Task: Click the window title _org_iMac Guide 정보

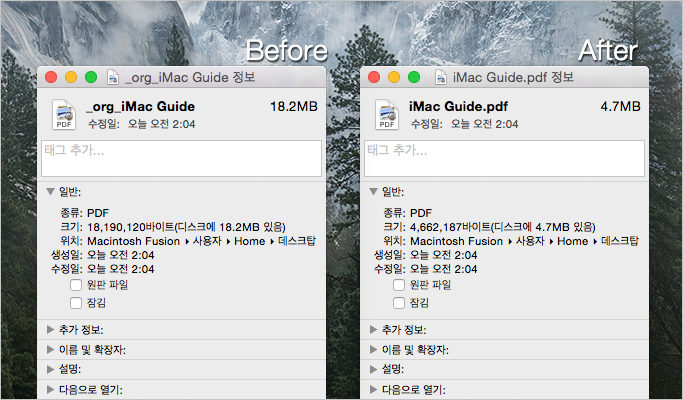Action: [x=190, y=78]
